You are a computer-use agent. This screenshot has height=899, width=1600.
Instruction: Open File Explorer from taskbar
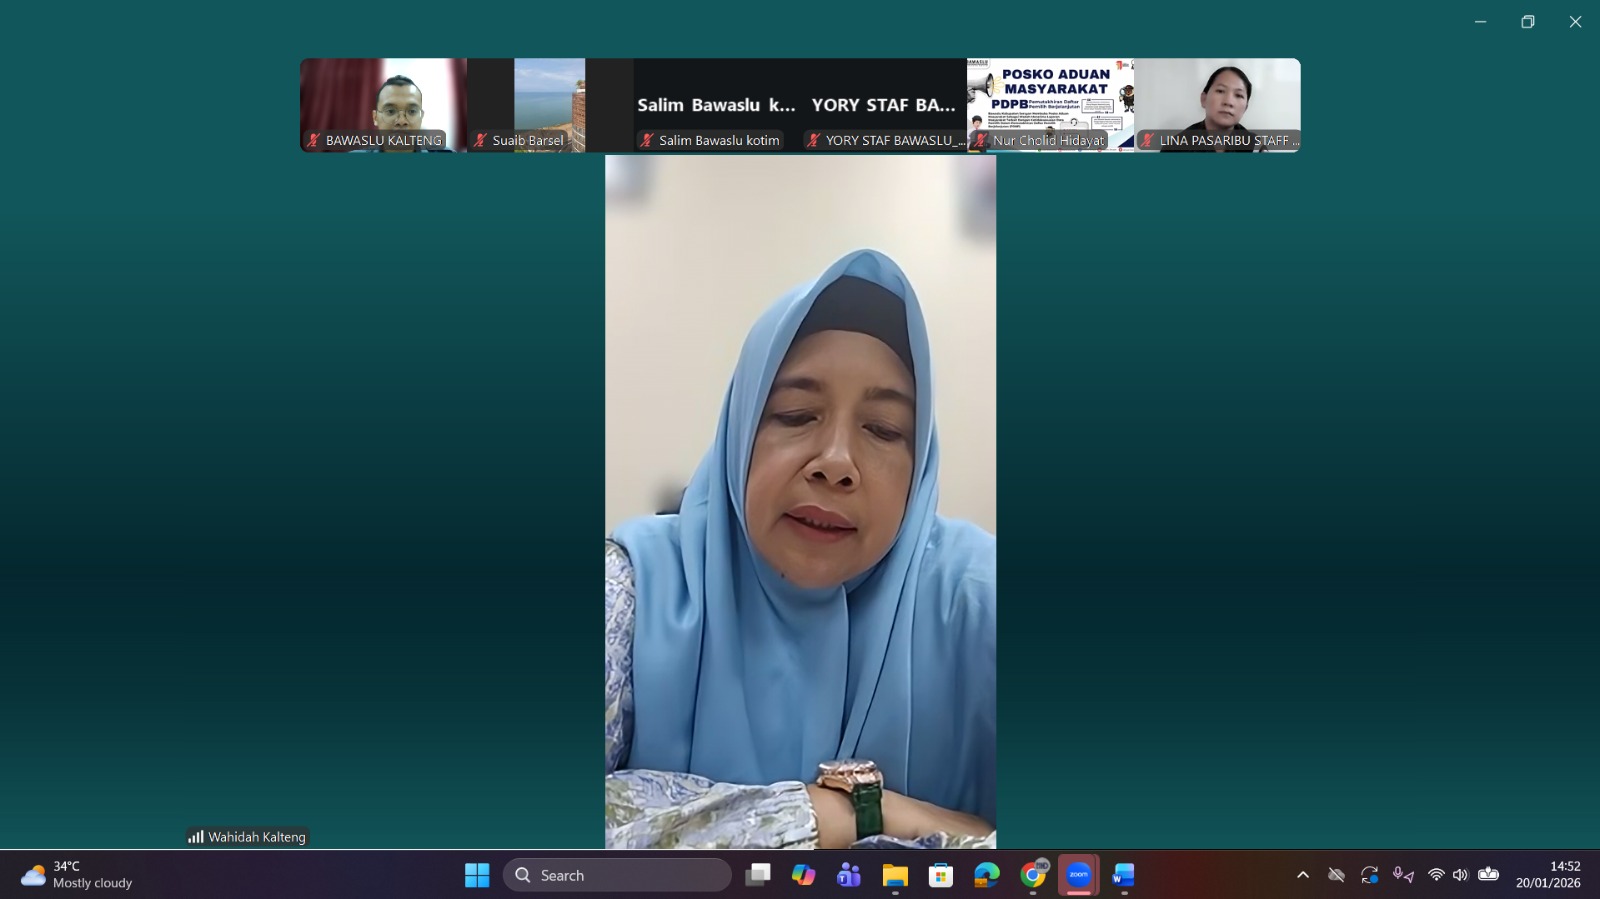895,875
